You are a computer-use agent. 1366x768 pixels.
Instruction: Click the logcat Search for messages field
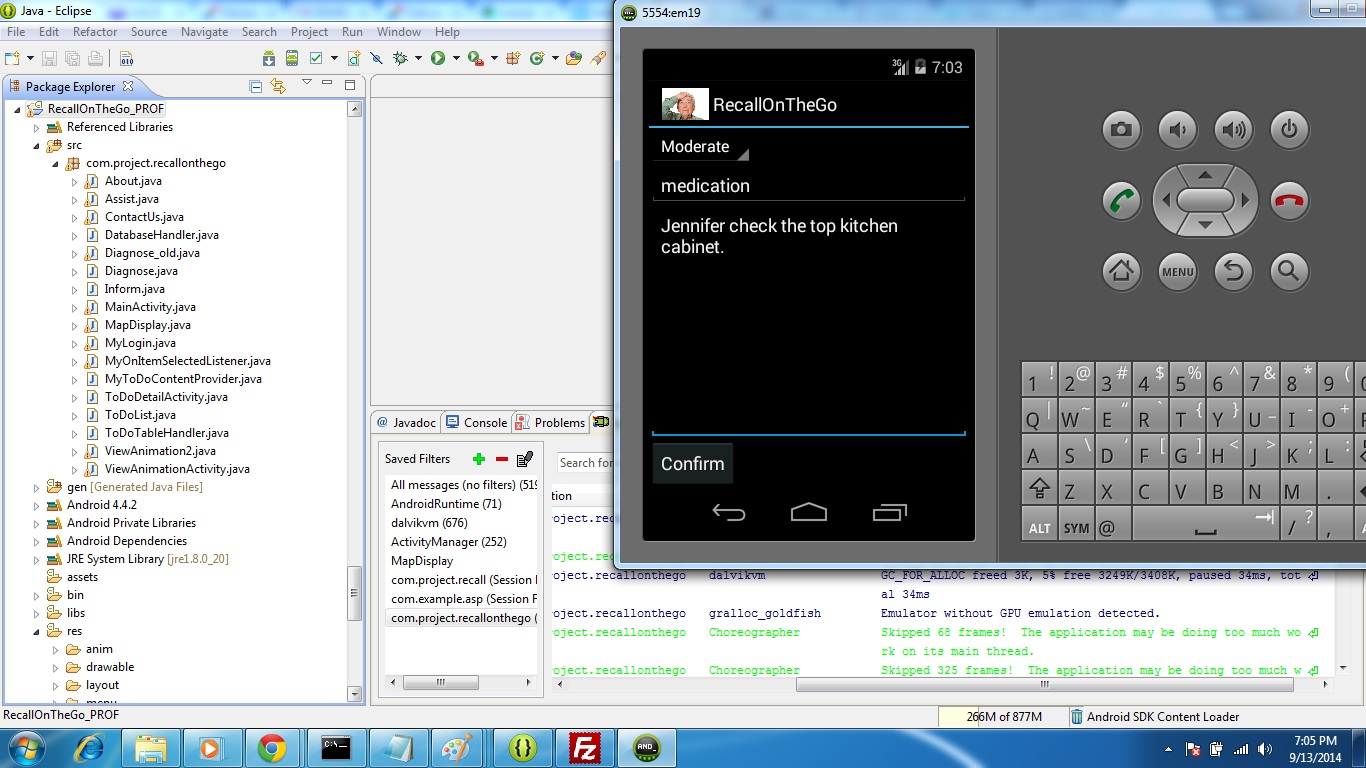[585, 463]
